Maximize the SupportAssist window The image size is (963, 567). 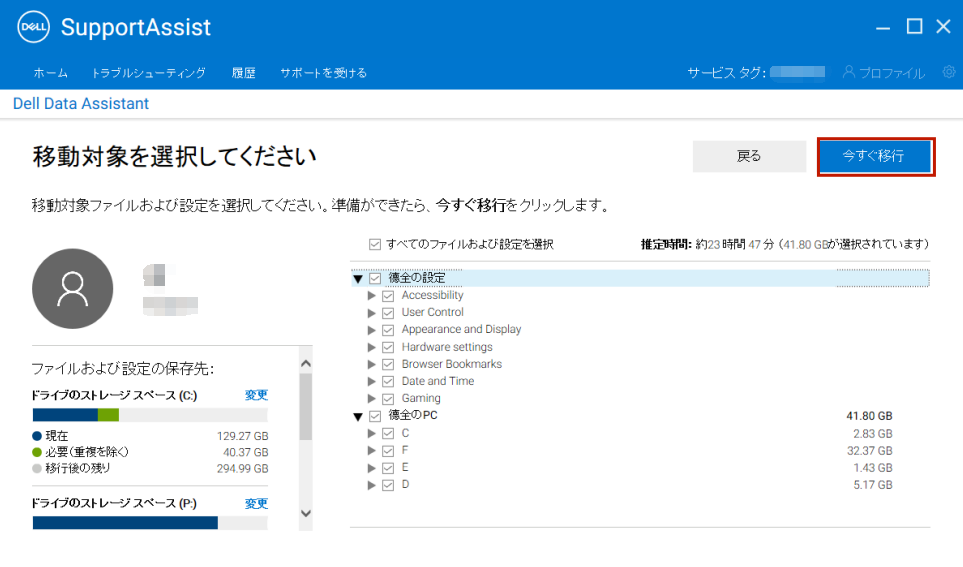(914, 26)
